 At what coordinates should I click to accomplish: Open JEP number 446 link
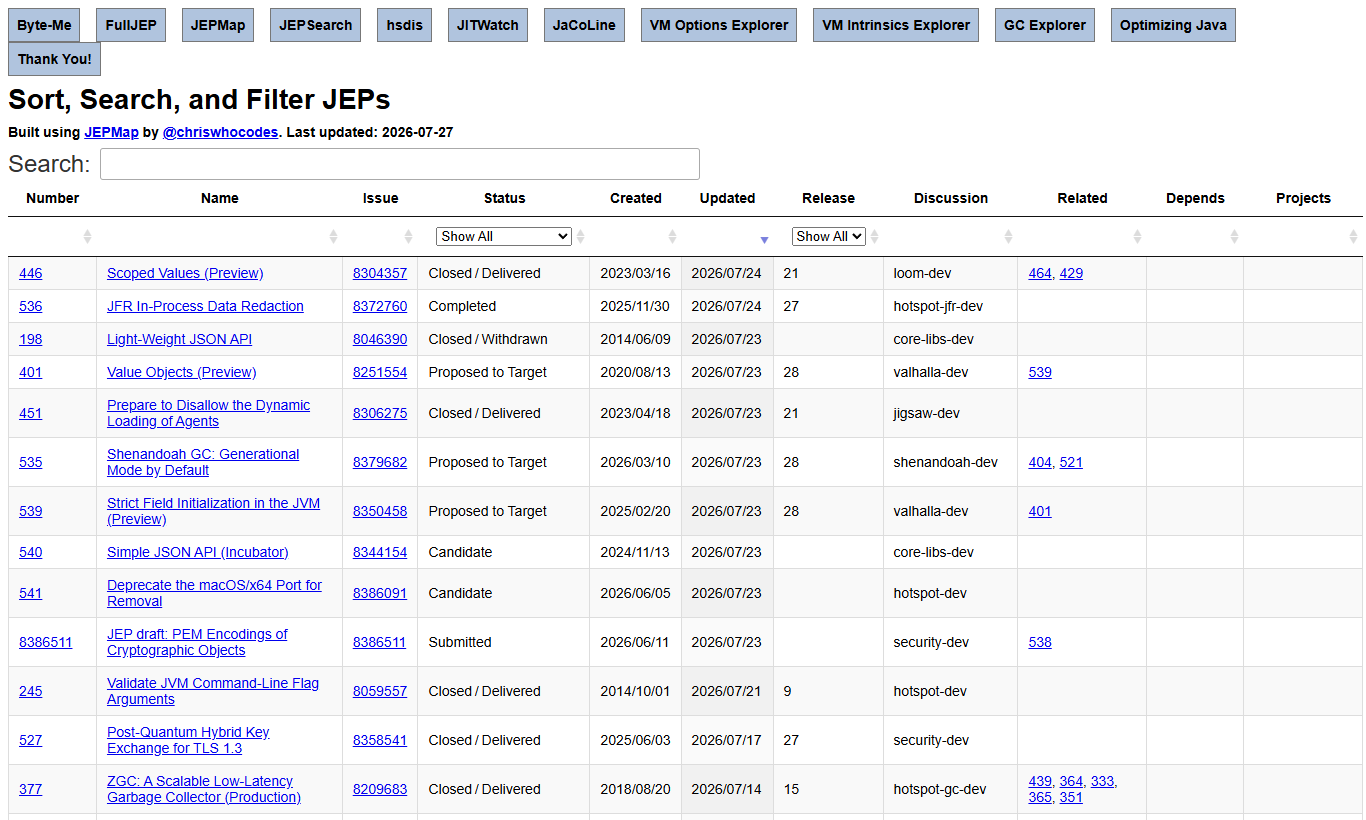(31, 273)
